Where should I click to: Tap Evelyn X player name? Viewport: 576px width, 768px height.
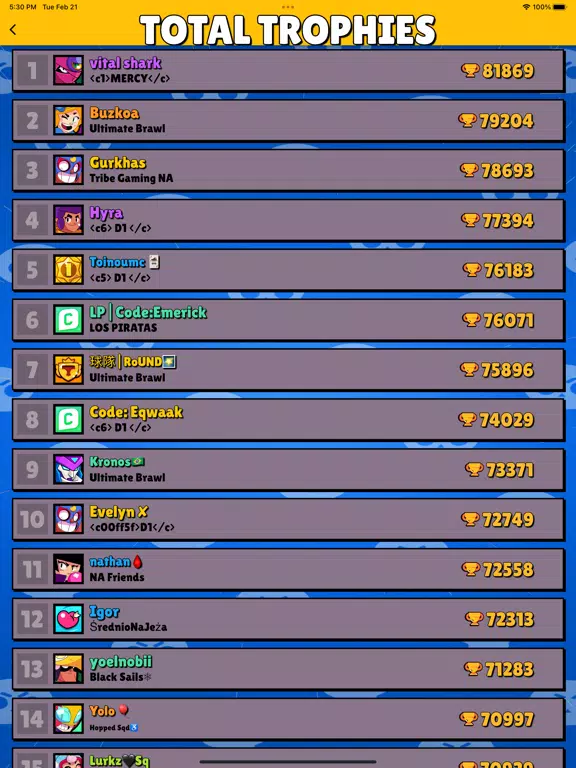pyautogui.click(x=119, y=512)
